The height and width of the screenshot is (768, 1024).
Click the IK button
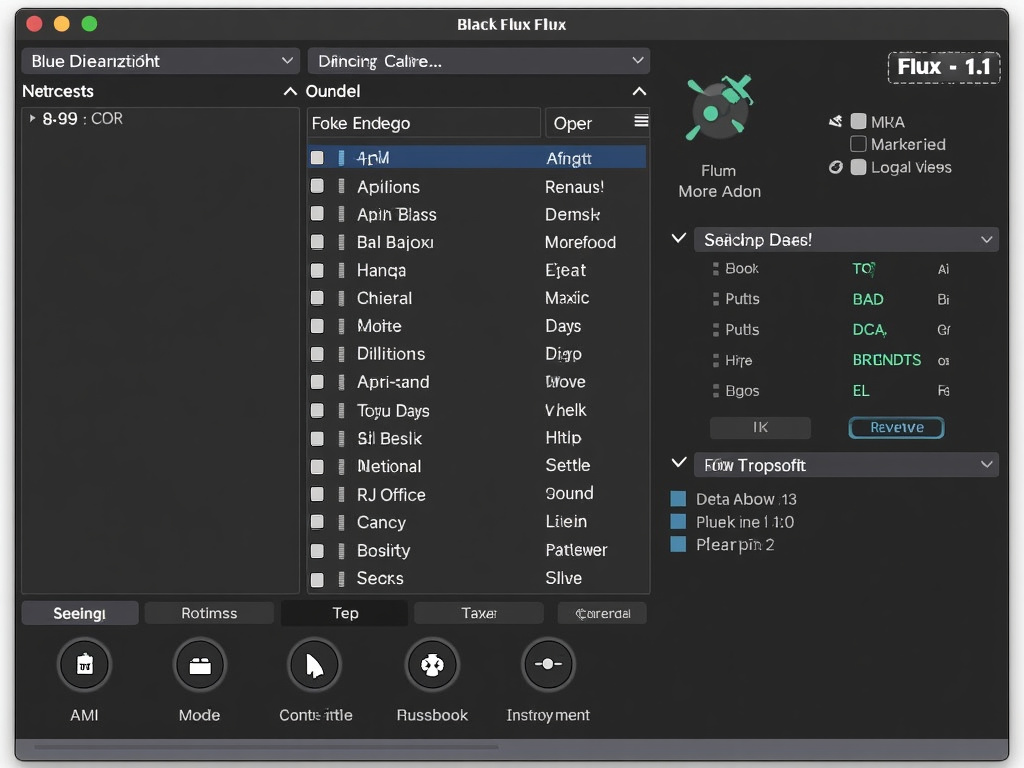pyautogui.click(x=760, y=427)
